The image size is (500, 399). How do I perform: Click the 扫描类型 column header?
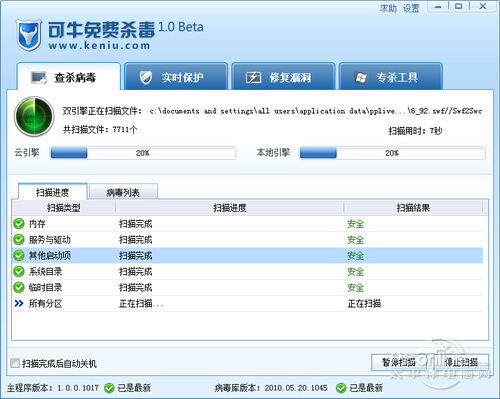pos(64,208)
